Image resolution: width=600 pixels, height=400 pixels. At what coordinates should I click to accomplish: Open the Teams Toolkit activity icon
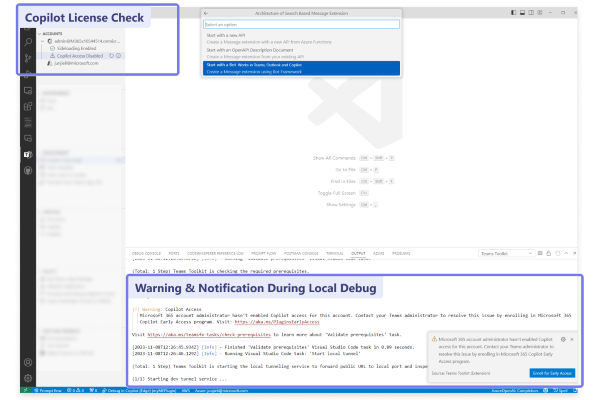point(28,154)
